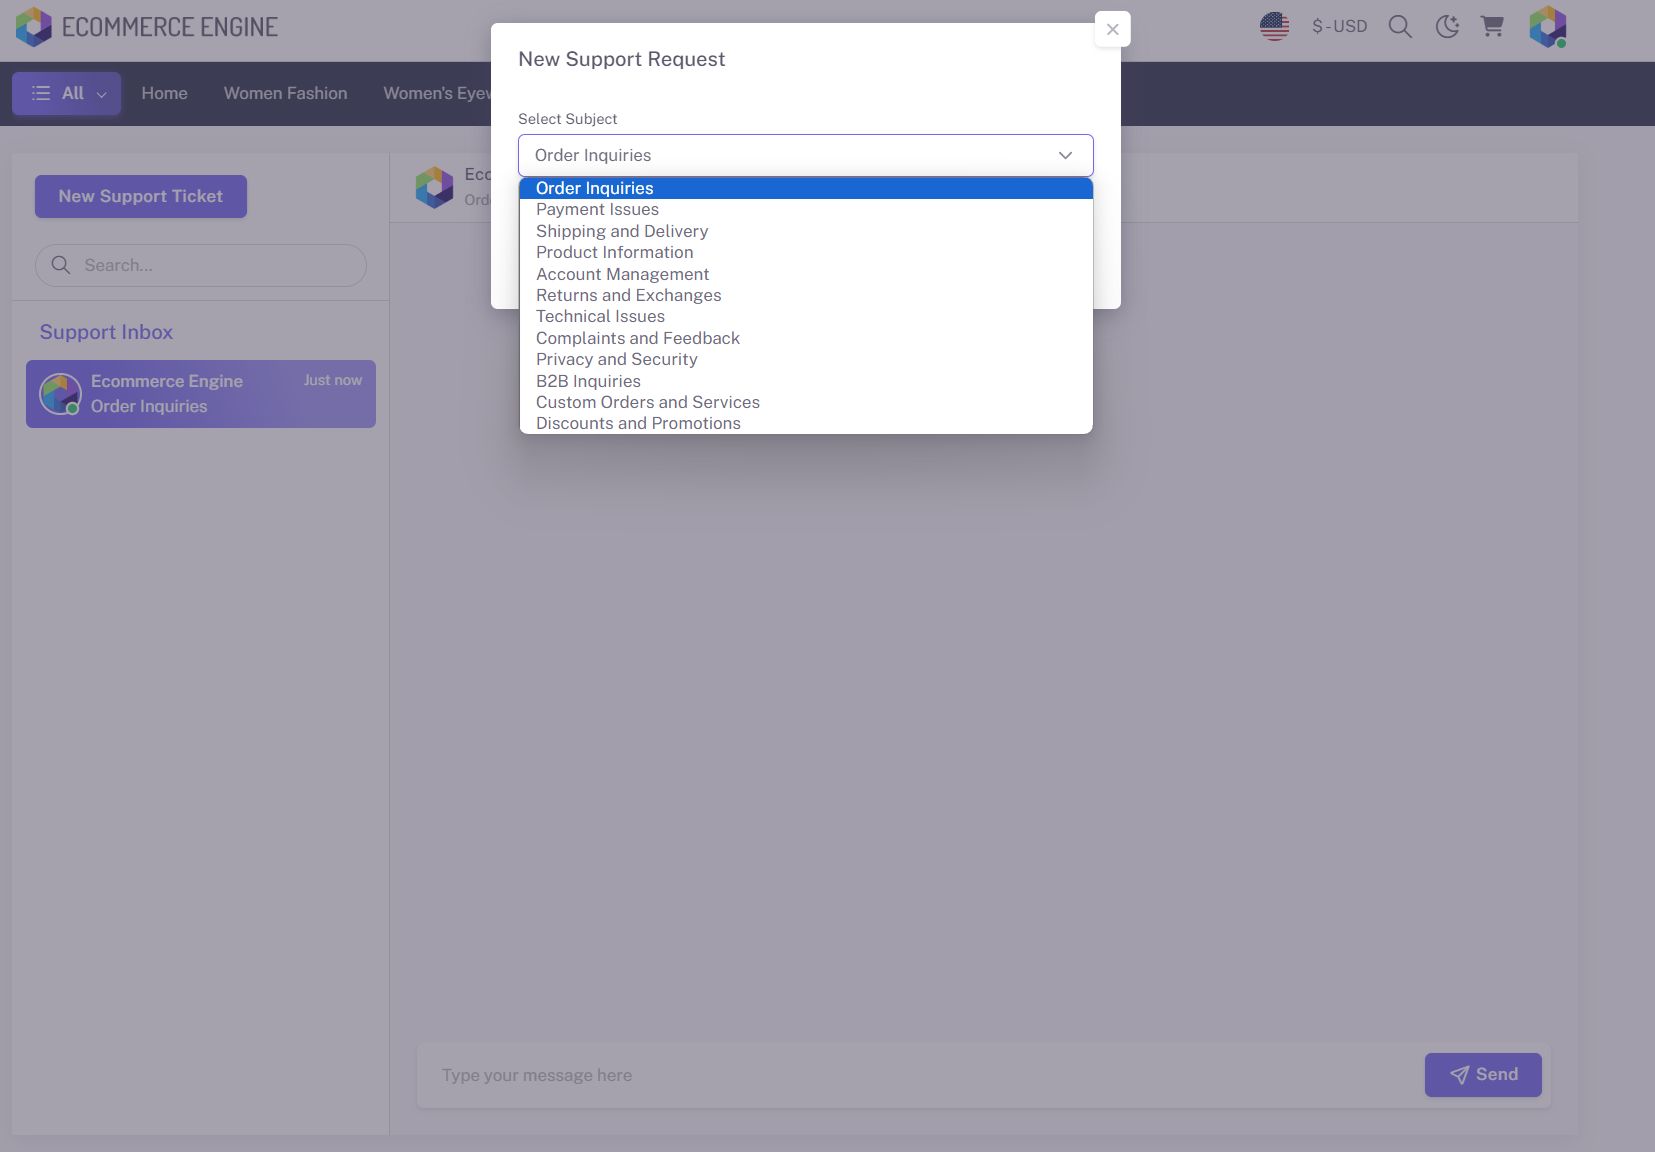Screen dimensions: 1655x1152
Task: Choose Complaints and Feedback subject
Action: (806, 338)
